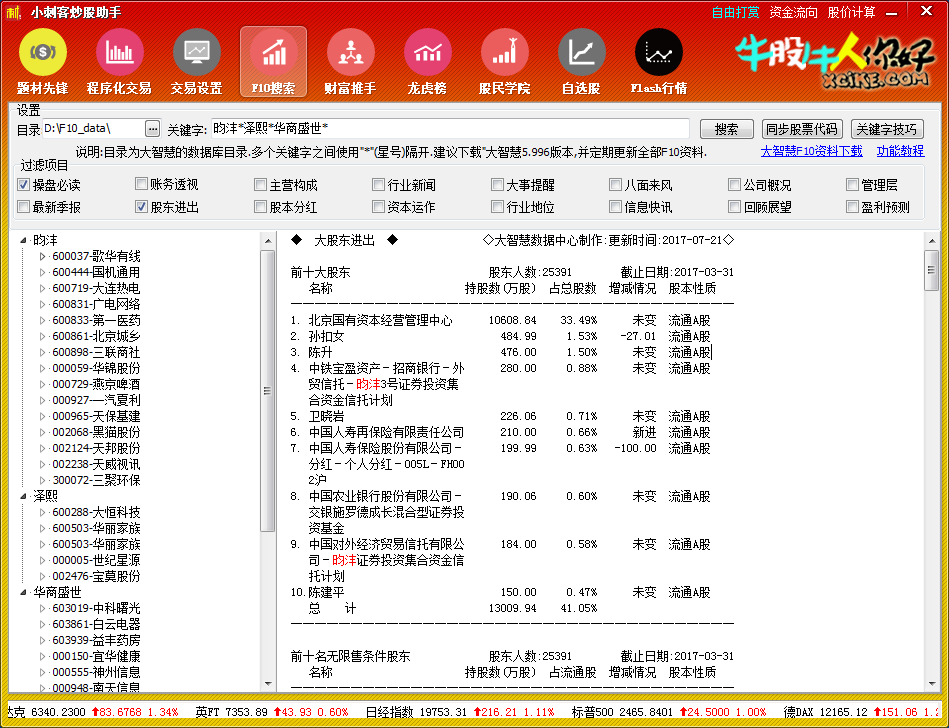Open the 股民学院 toolbar icon

point(504,62)
